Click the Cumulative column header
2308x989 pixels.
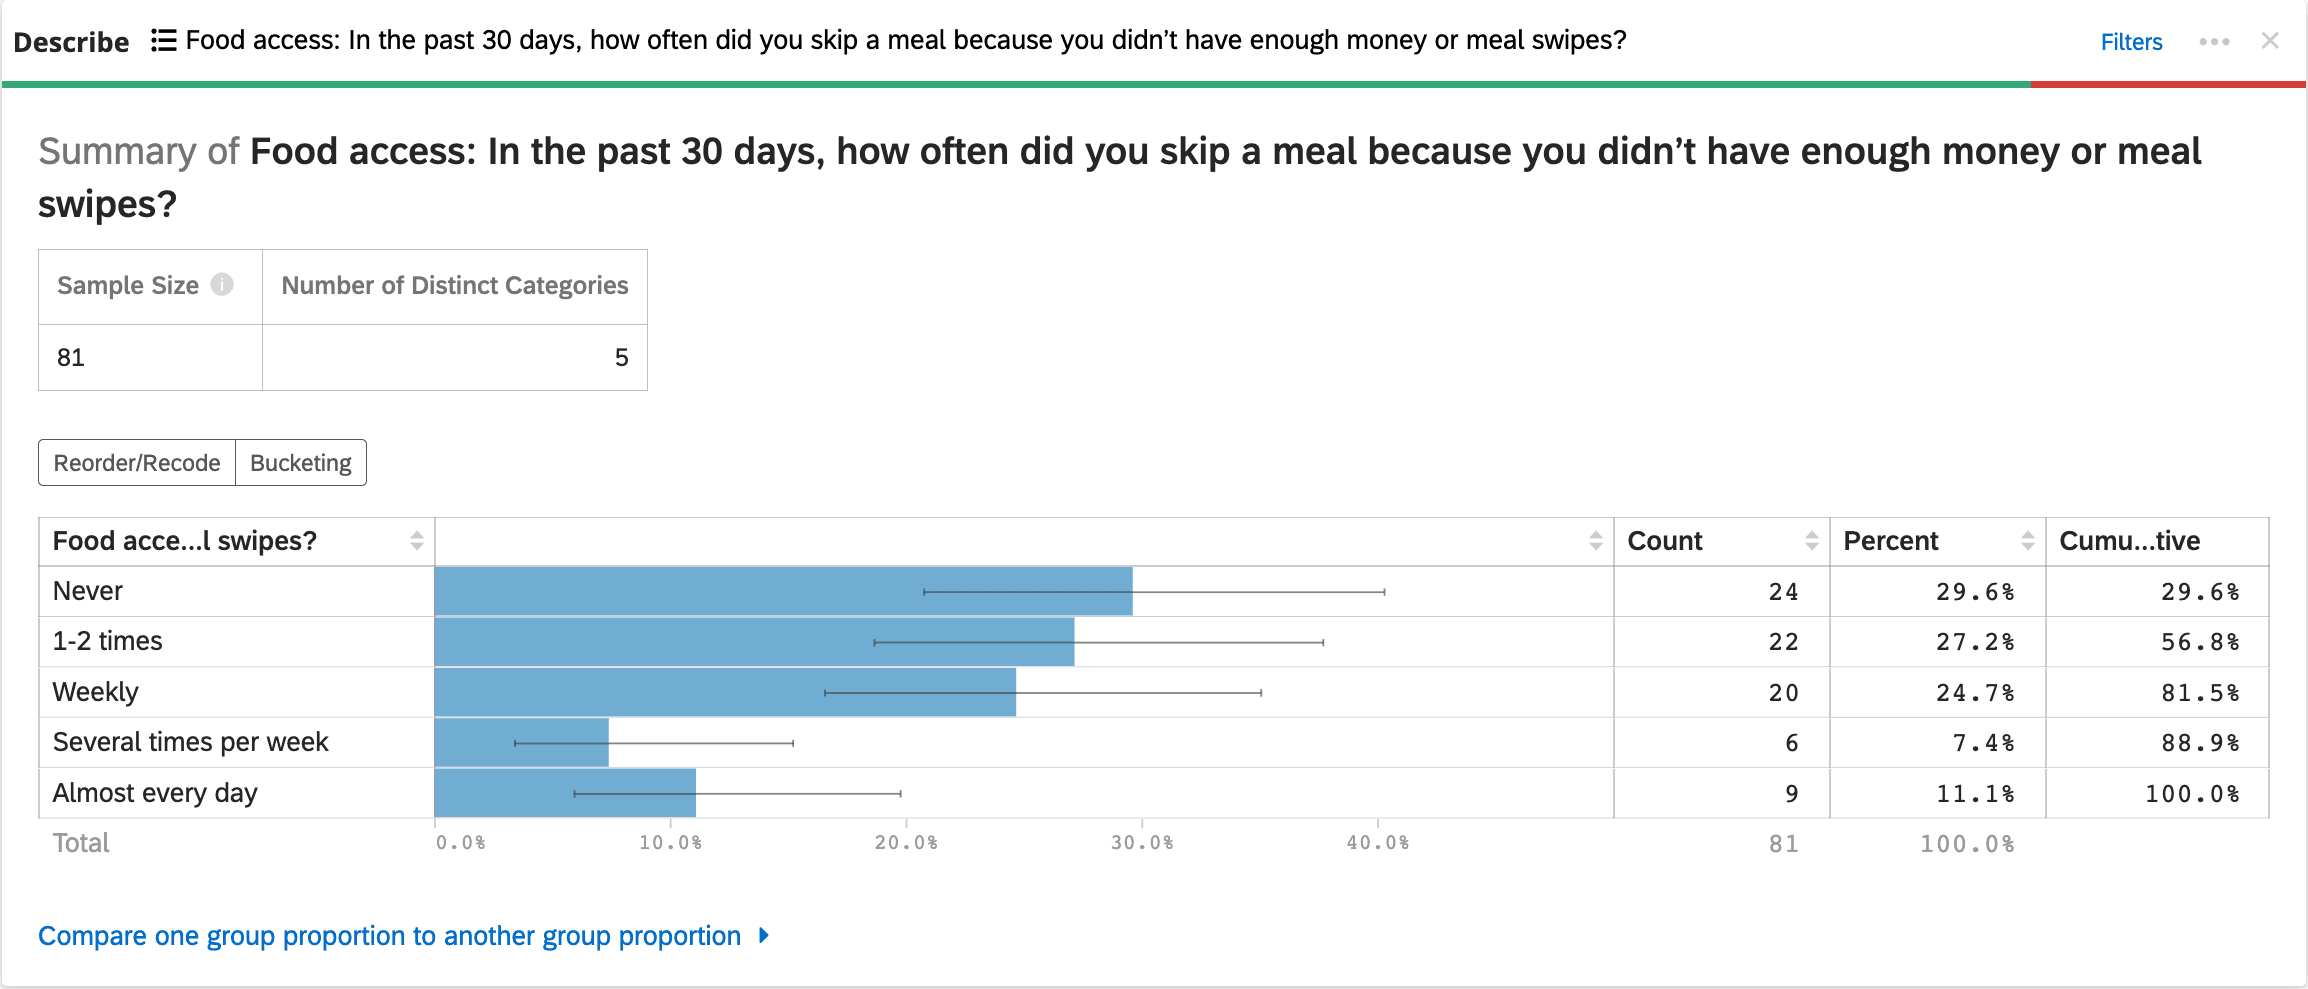pos(2129,541)
